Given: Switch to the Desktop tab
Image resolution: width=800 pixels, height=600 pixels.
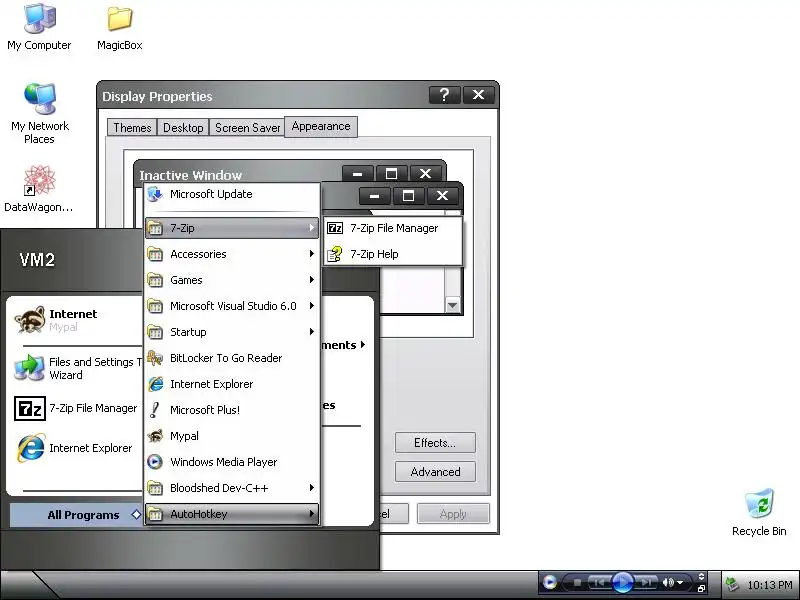Looking at the screenshot, I should tap(183, 128).
